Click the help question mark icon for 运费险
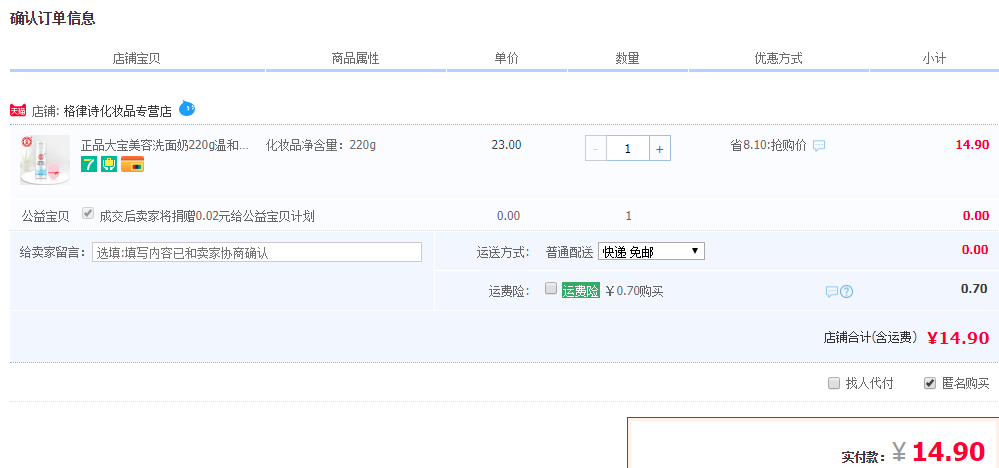The width and height of the screenshot is (999, 468). [846, 292]
